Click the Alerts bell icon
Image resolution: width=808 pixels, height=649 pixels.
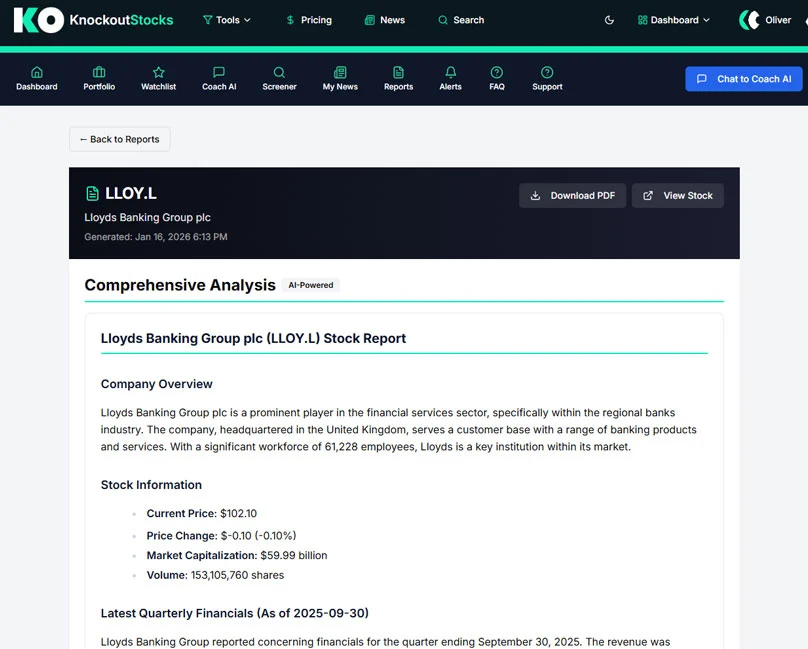pyautogui.click(x=450, y=72)
